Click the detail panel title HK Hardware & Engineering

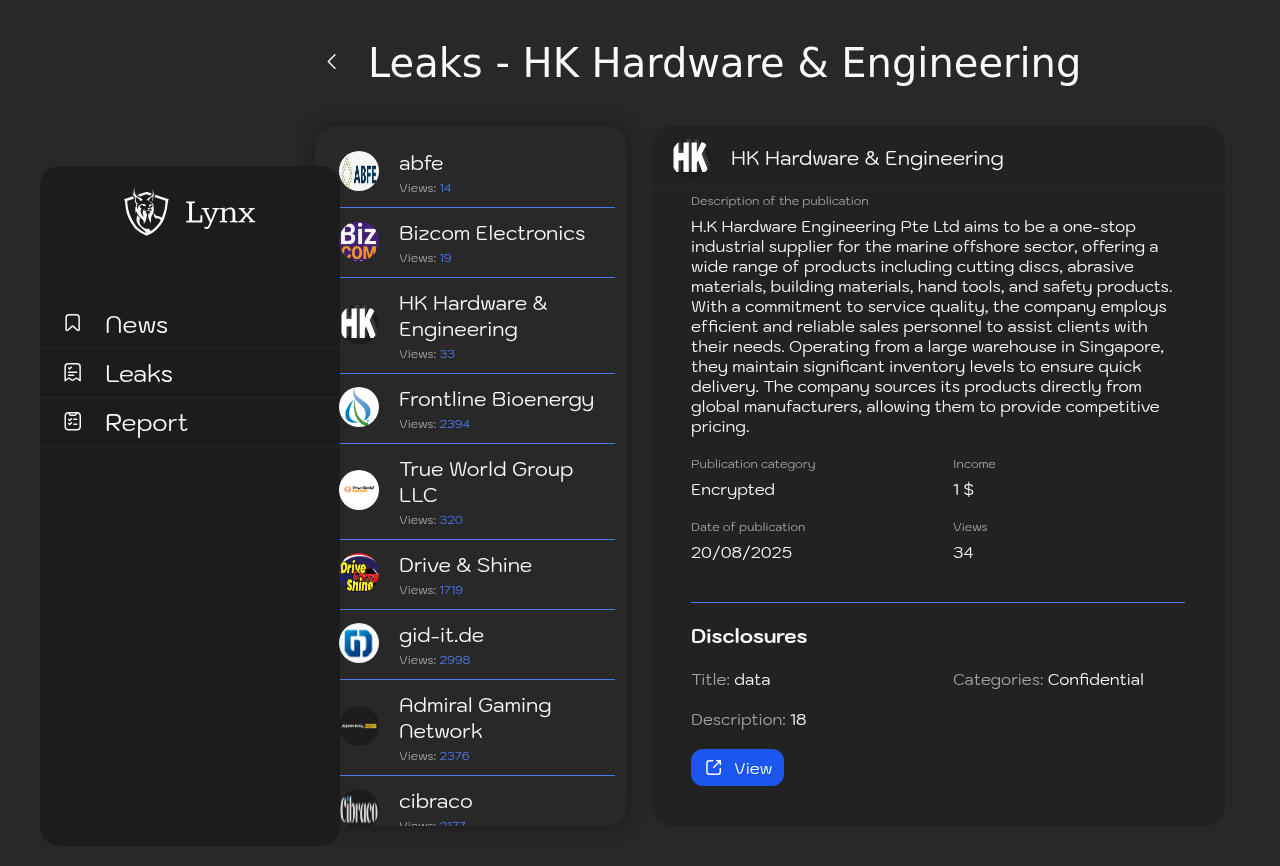(x=867, y=158)
